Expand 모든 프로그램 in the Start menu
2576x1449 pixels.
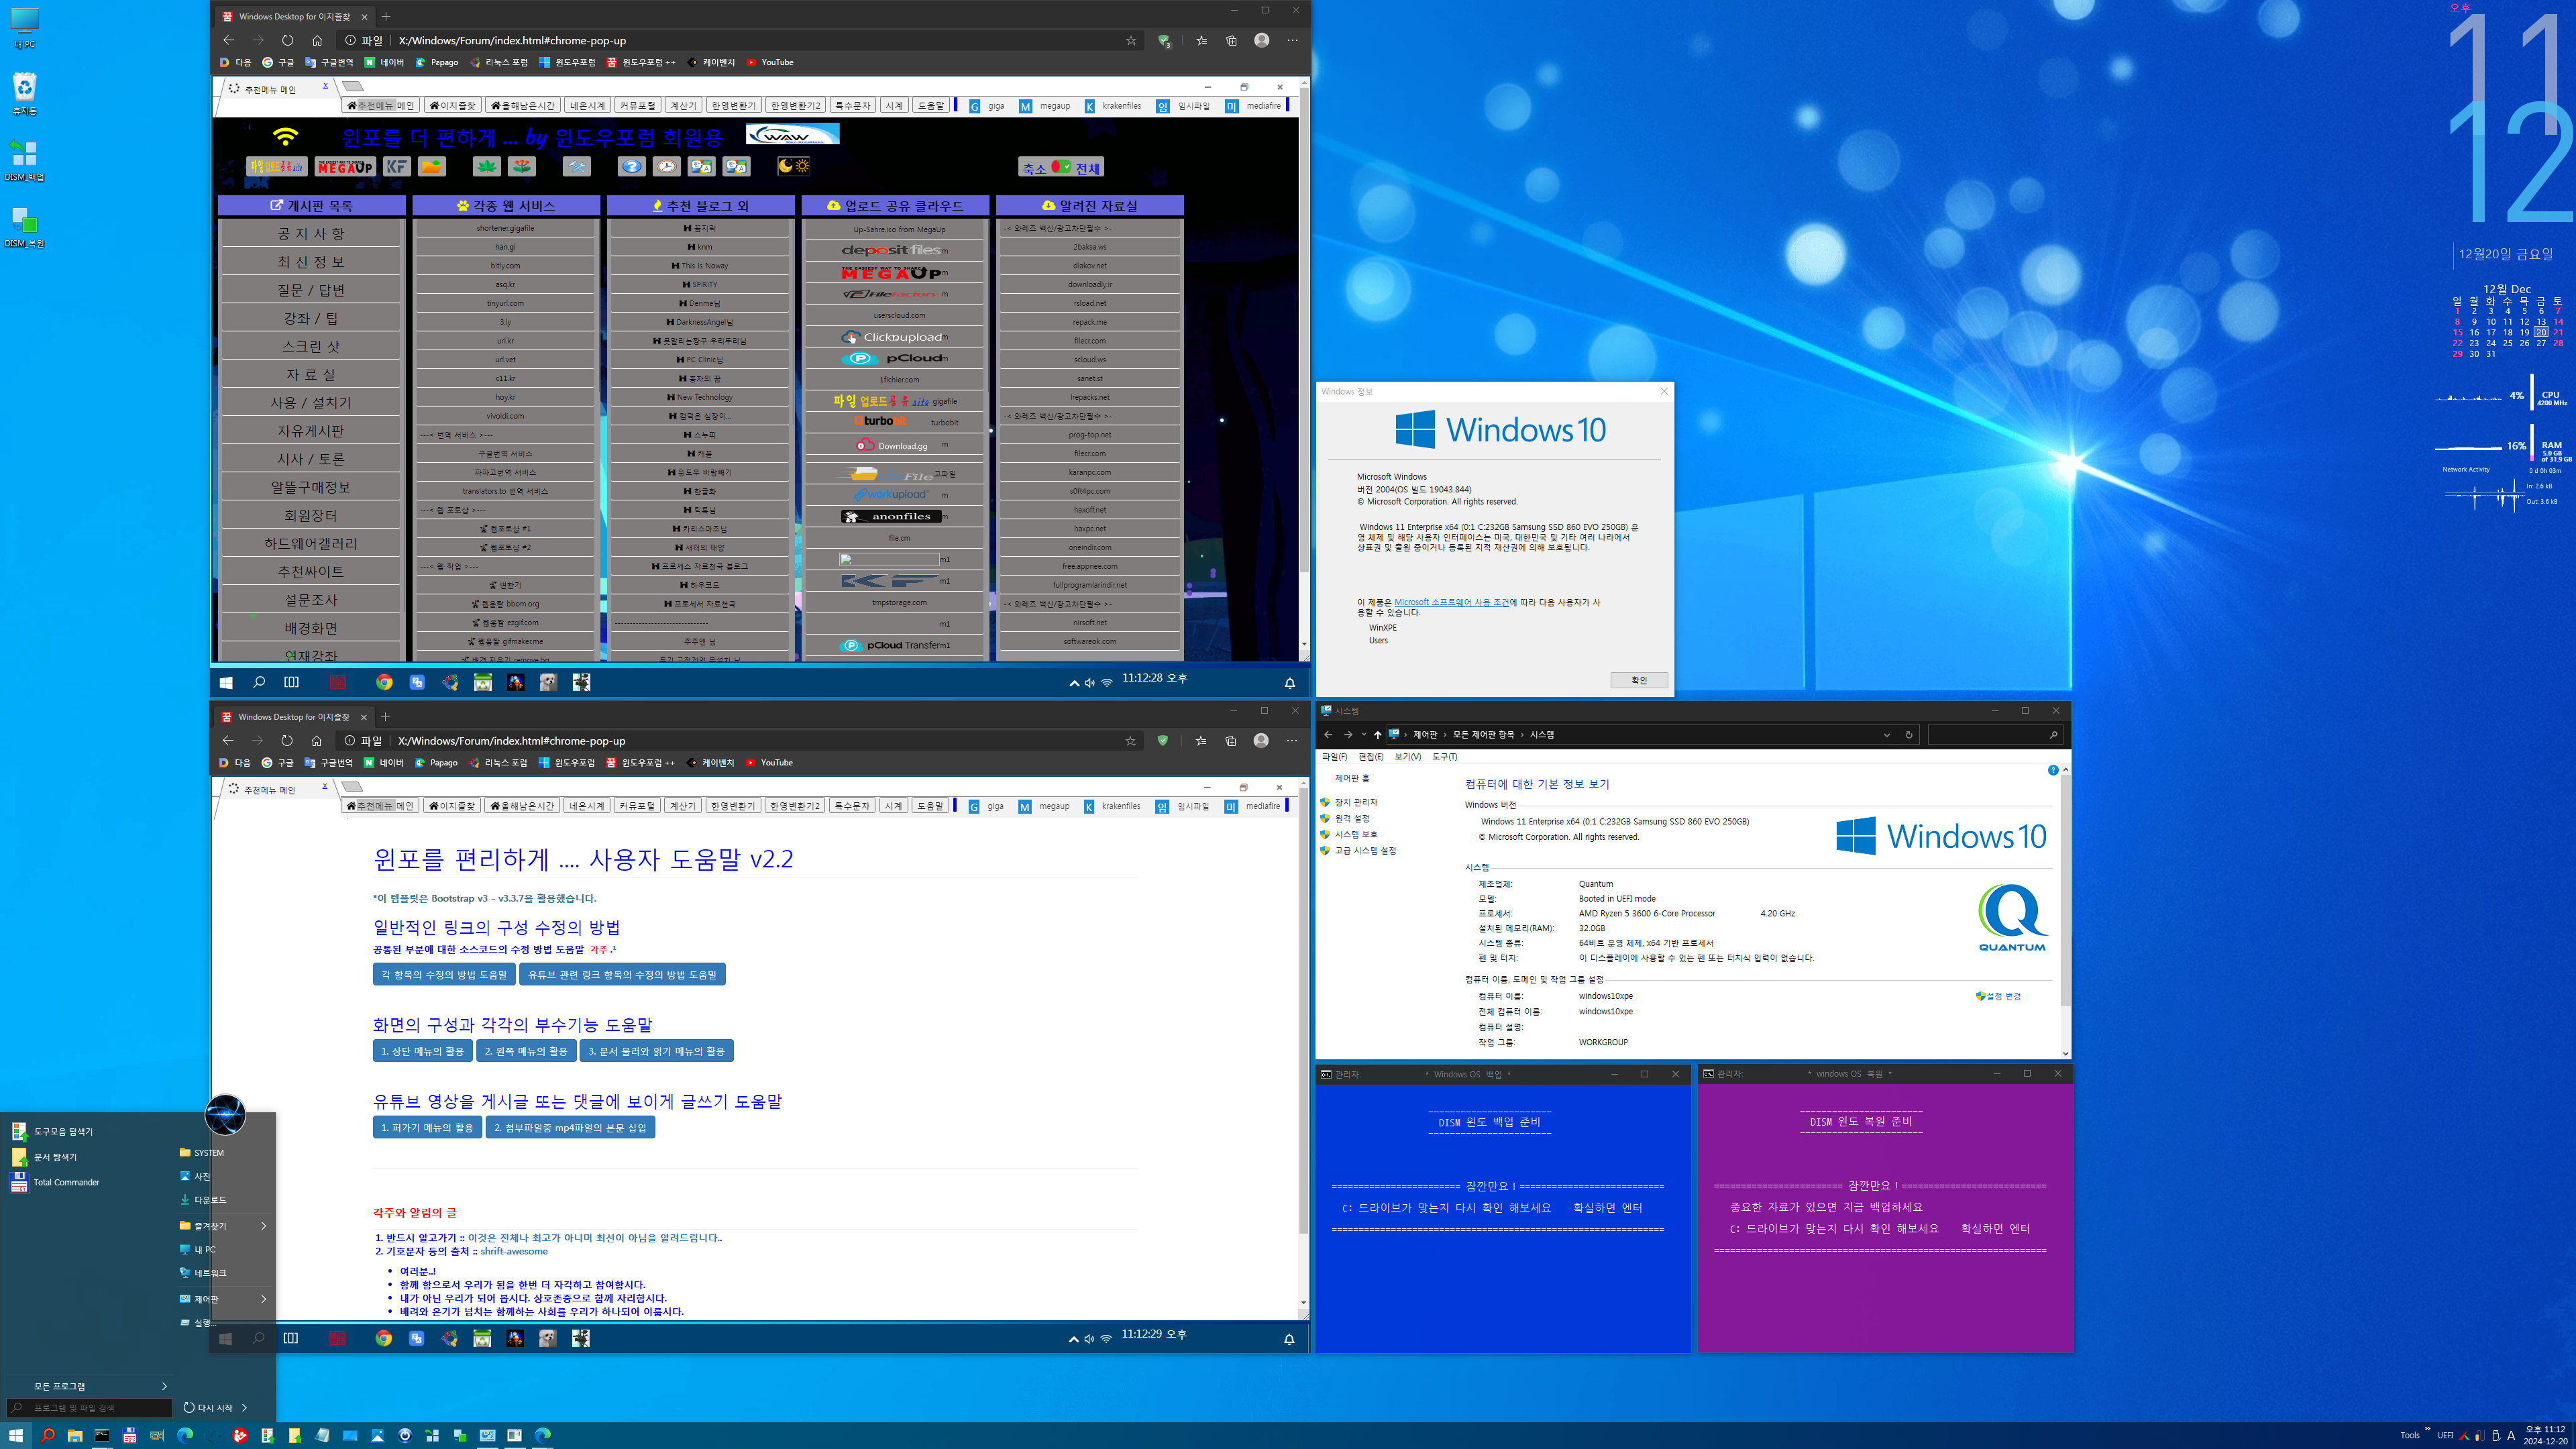100,1386
